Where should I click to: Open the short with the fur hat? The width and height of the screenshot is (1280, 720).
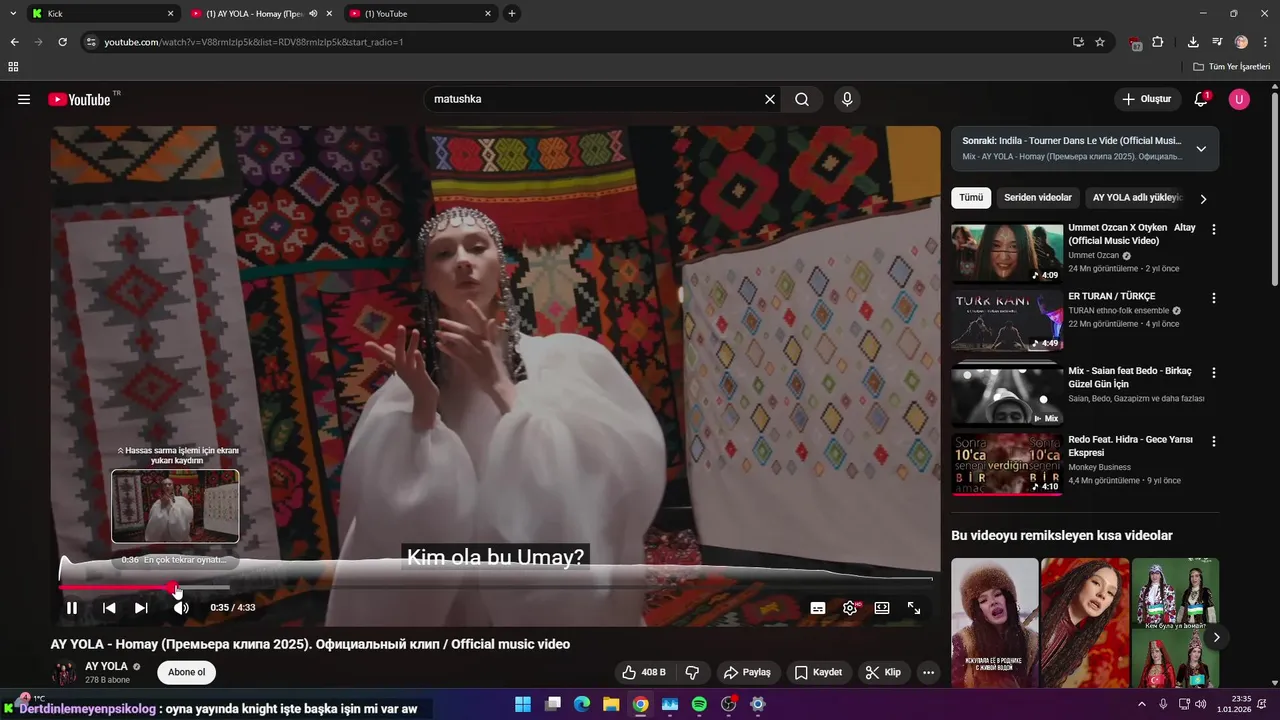(x=995, y=622)
